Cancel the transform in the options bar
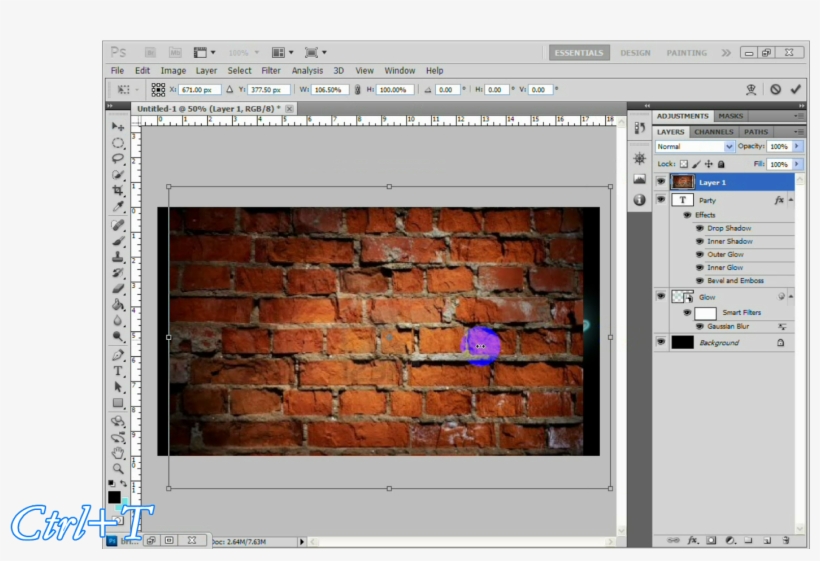This screenshot has width=820, height=561. click(775, 89)
